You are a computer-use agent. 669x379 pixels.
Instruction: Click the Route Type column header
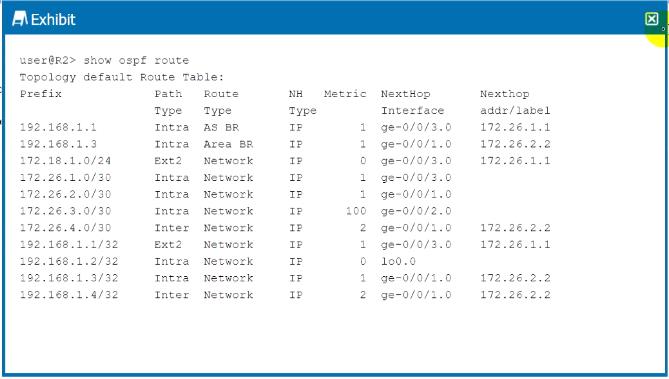coord(221,102)
